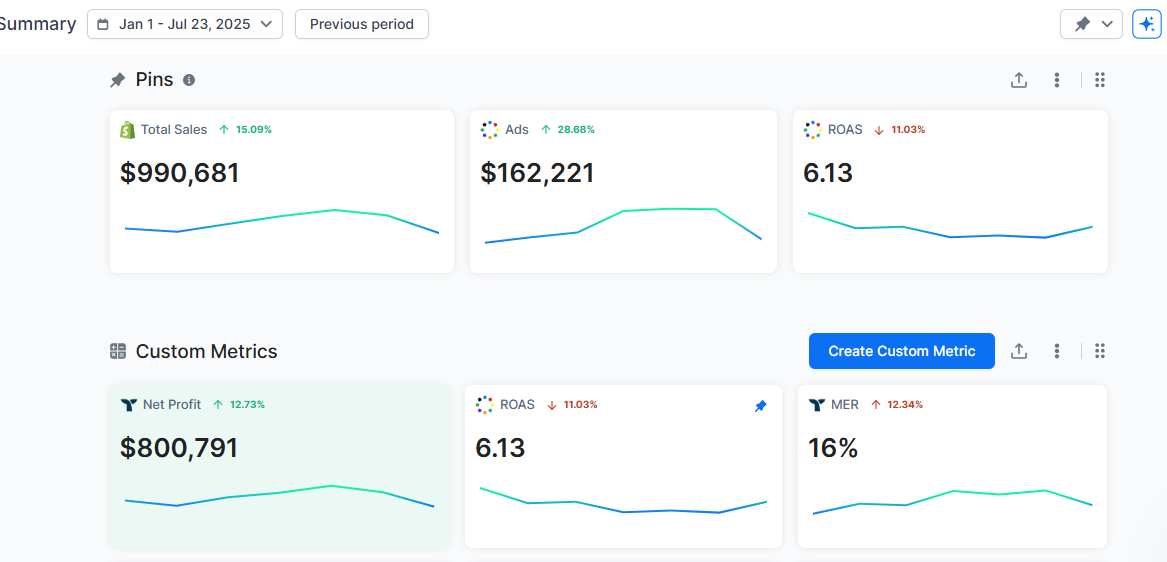This screenshot has width=1167, height=562.
Task: Click the AI sparkle icon top right
Action: (x=1146, y=24)
